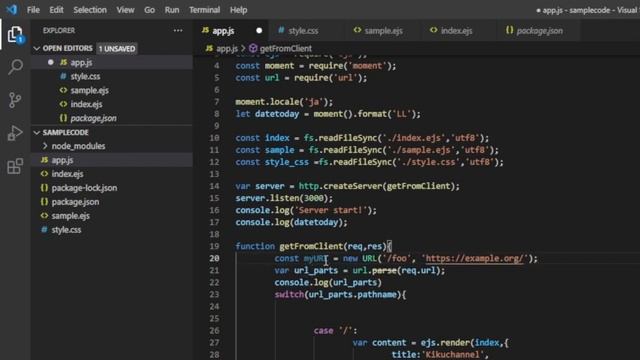This screenshot has height=360, width=640.
Task: Open the File menu
Action: pos(33,10)
